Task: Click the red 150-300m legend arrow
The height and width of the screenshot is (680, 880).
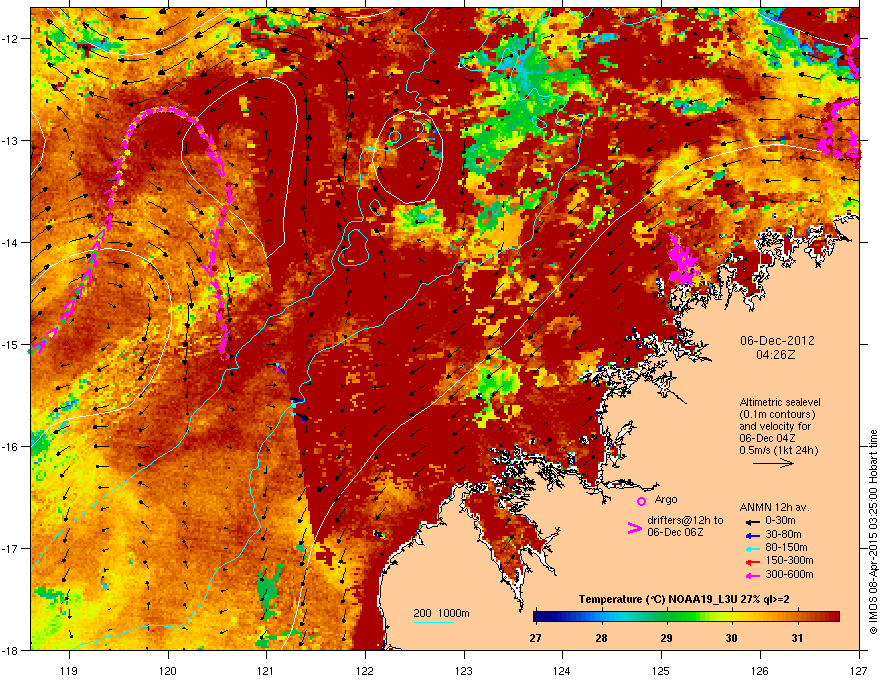Action: (x=752, y=562)
